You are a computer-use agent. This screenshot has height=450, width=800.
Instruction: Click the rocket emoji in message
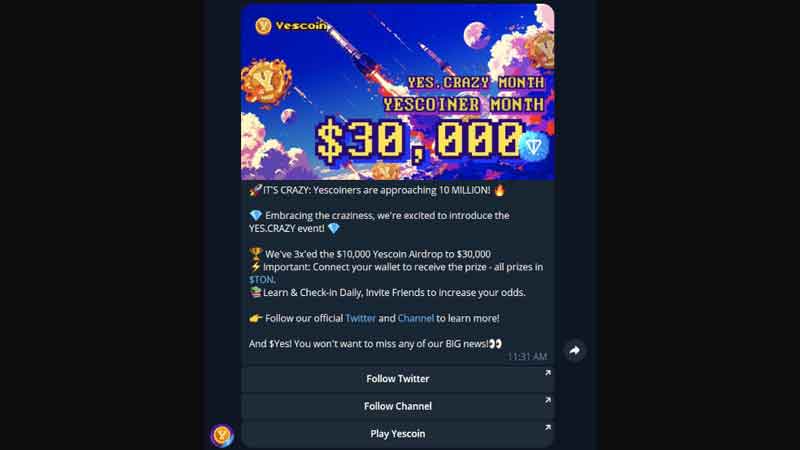click(x=255, y=190)
